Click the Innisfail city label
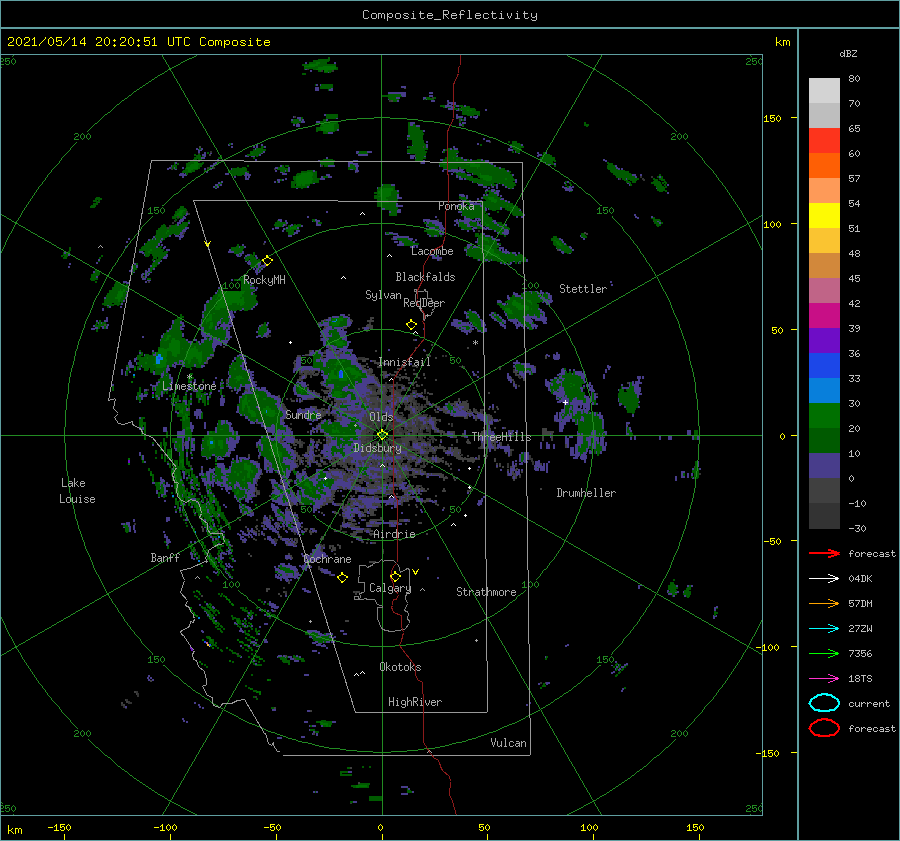Screen dimensions: 900x841 (x=404, y=362)
